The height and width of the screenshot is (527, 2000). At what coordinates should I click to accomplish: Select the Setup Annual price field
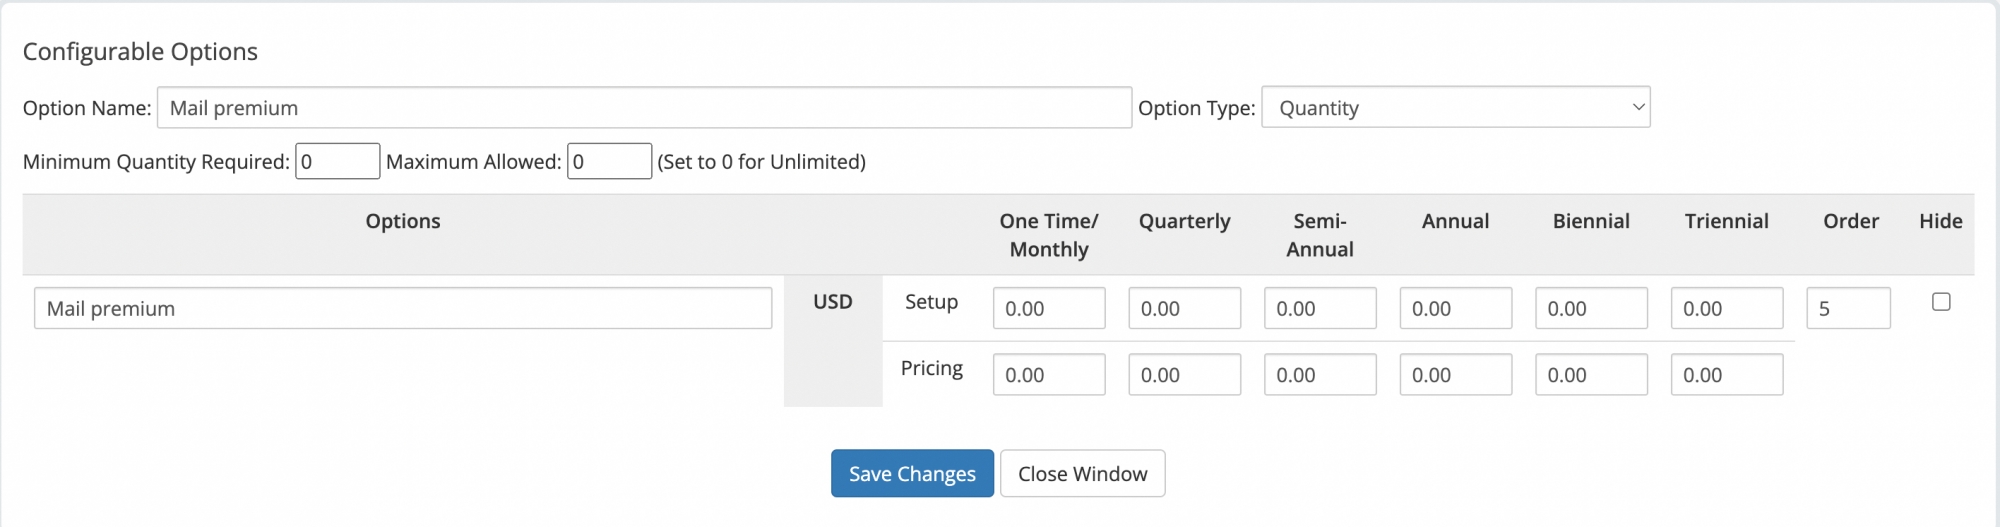1456,309
